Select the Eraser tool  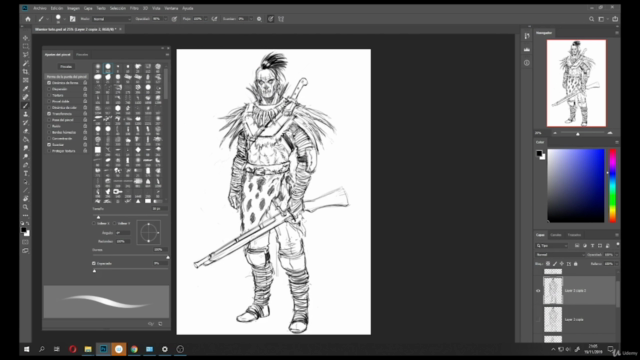tap(25, 131)
